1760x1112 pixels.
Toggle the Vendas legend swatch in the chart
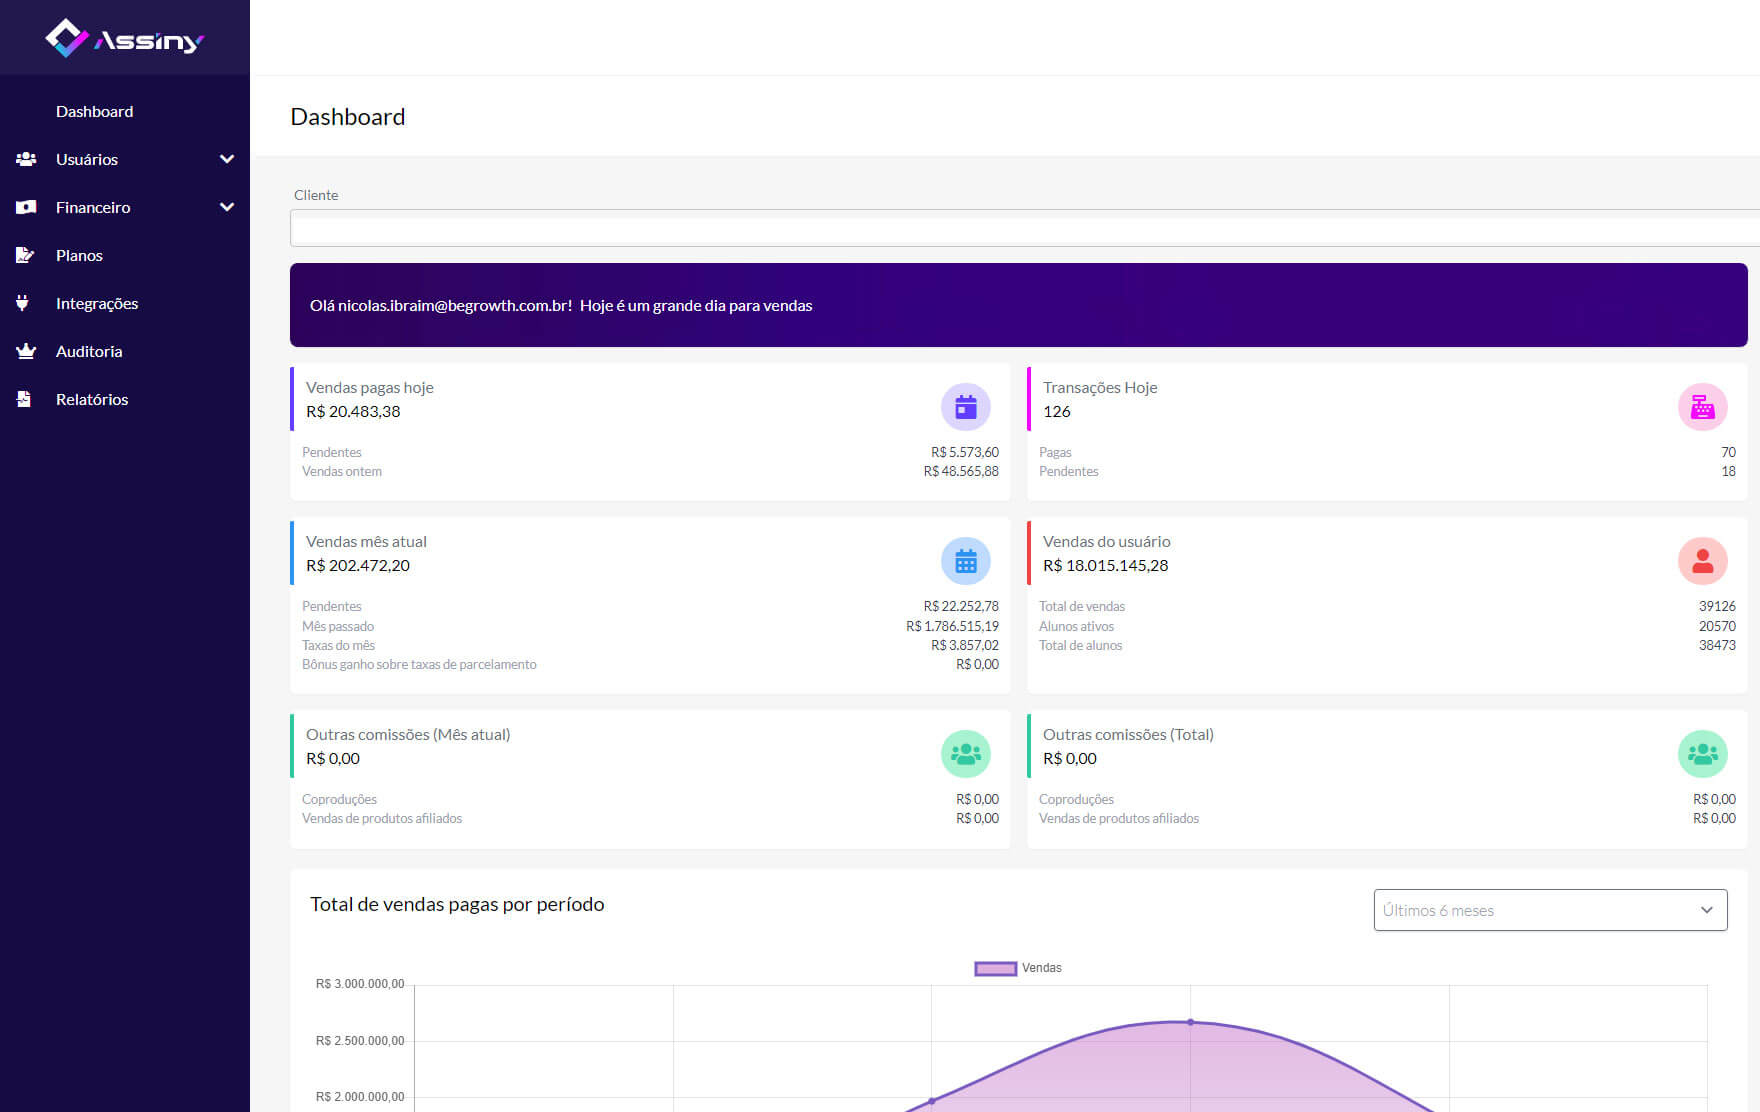coord(995,968)
